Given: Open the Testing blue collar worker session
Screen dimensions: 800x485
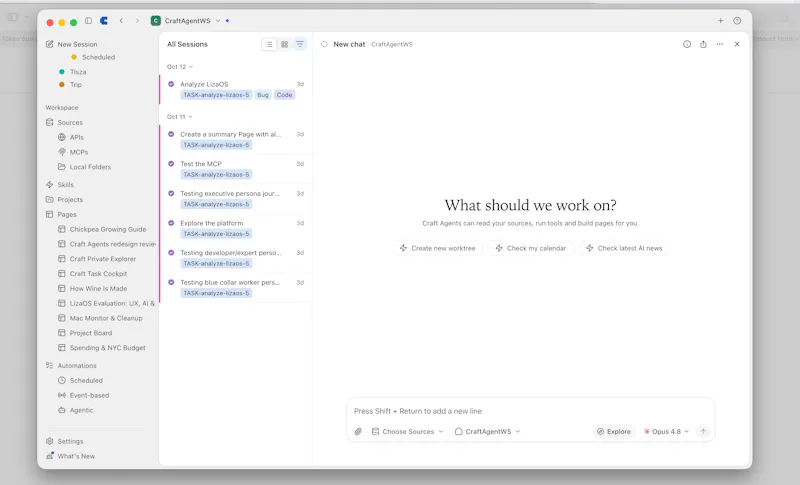Looking at the screenshot, I should click(x=236, y=288).
